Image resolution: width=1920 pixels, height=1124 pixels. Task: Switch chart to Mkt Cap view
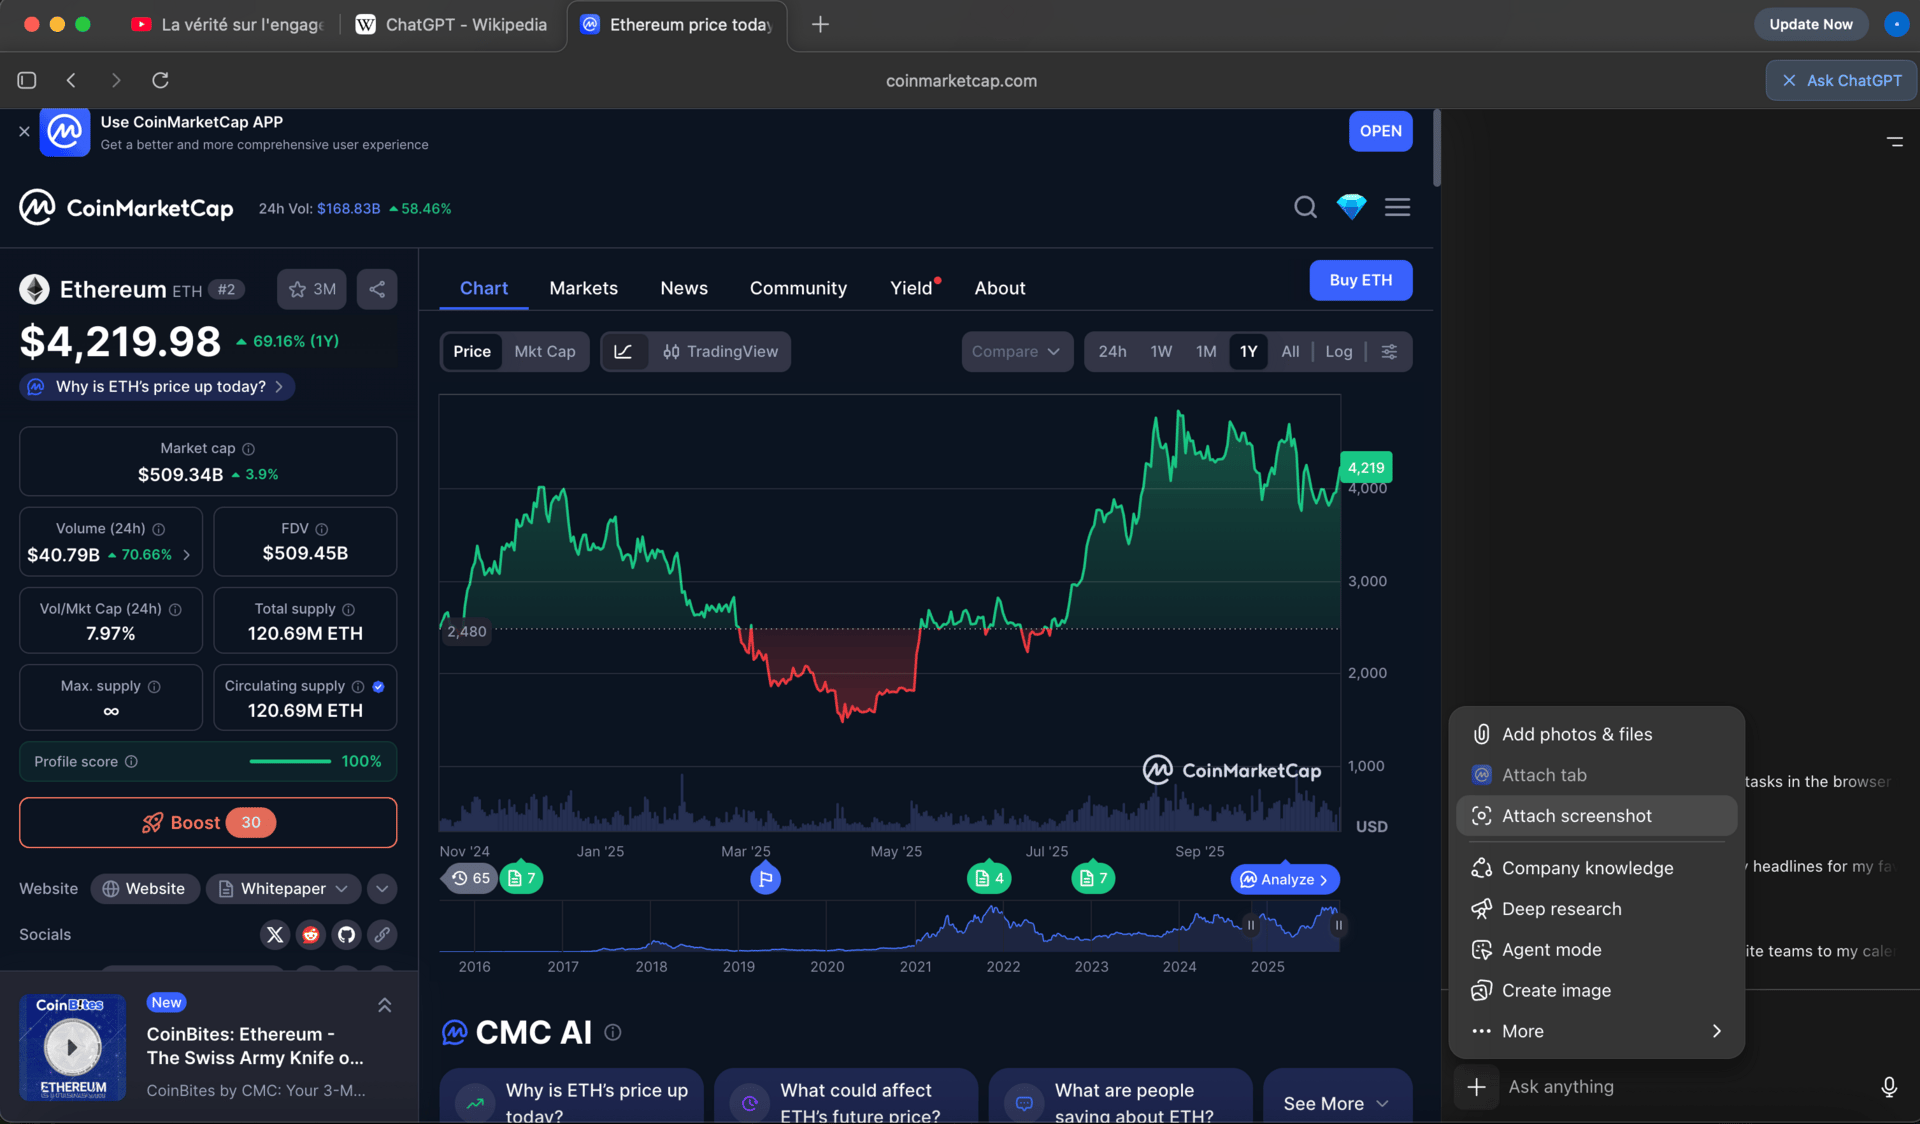coord(544,351)
